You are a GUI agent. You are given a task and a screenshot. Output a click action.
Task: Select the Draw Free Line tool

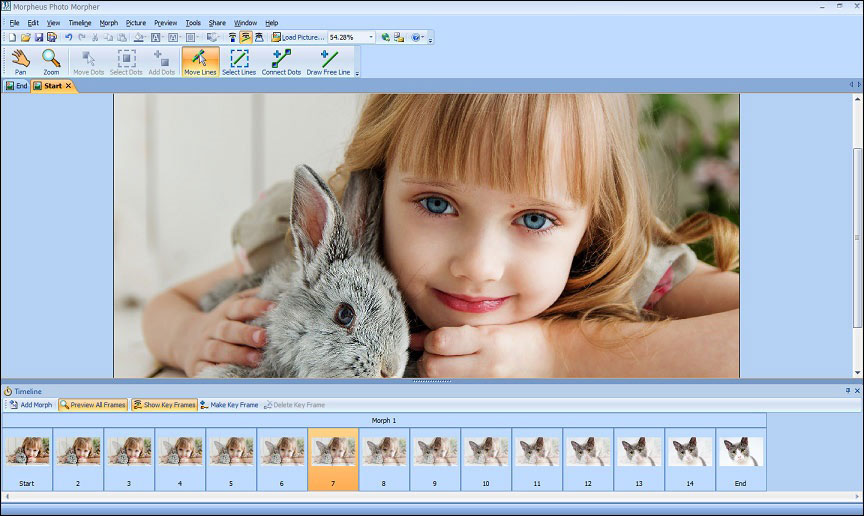click(x=328, y=61)
